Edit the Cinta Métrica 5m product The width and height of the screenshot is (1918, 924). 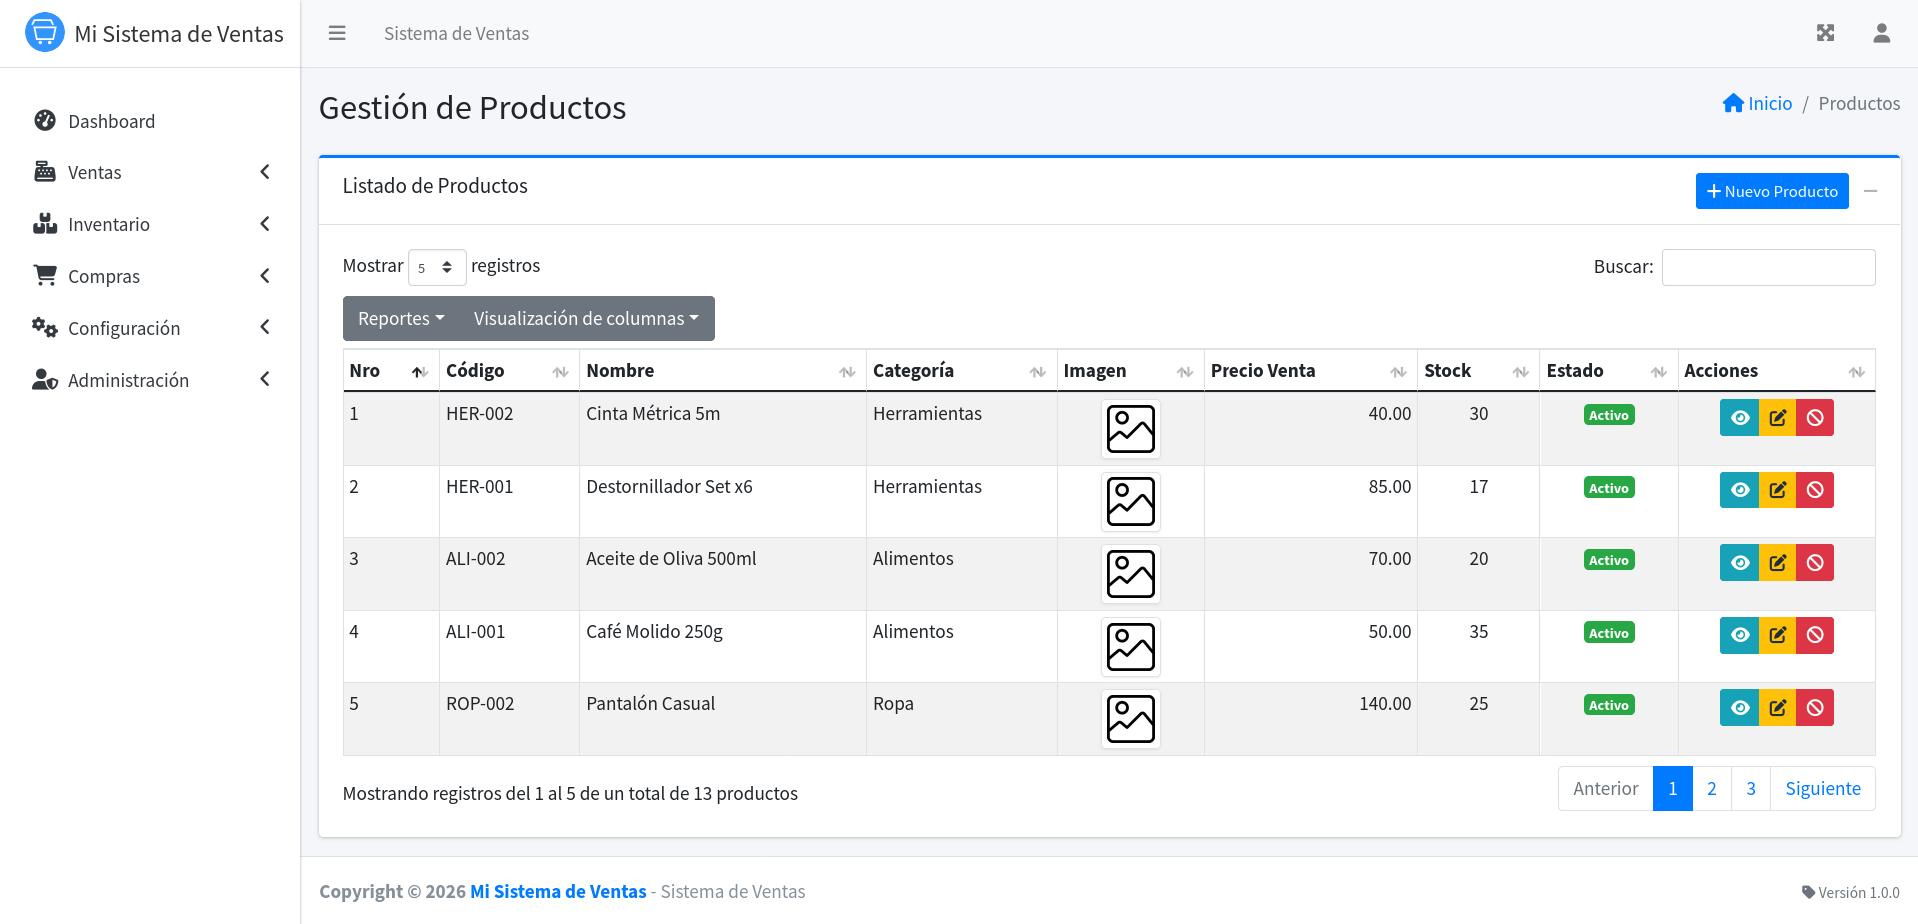pos(1777,417)
